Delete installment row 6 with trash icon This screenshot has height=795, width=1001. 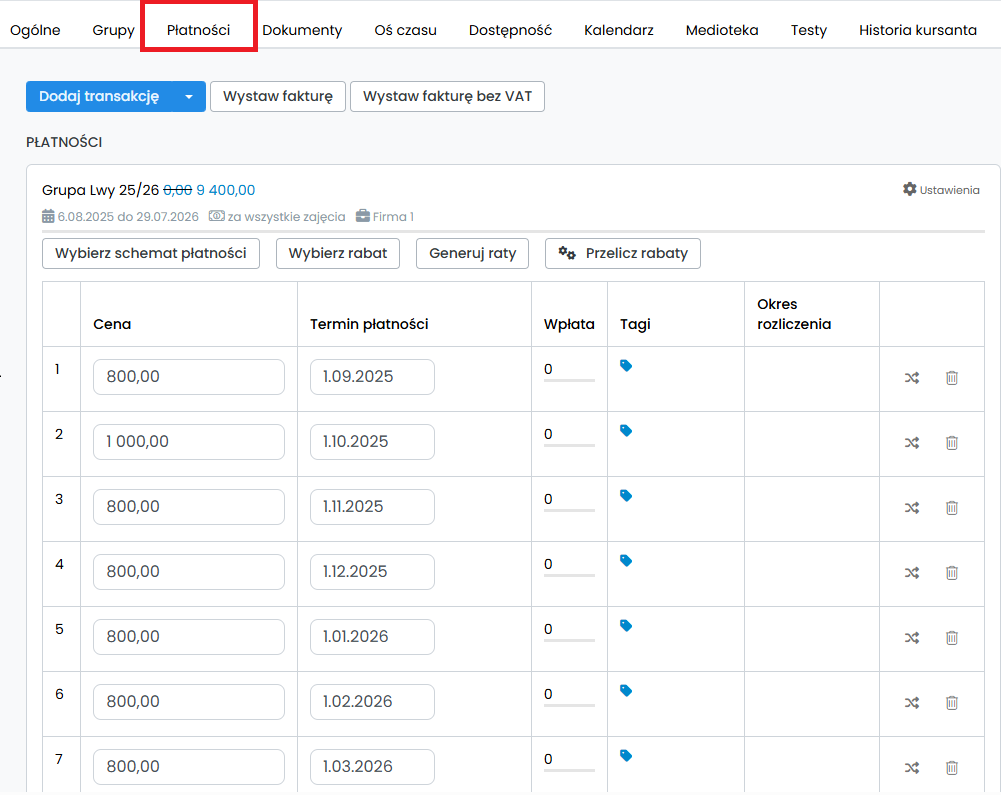tap(952, 702)
